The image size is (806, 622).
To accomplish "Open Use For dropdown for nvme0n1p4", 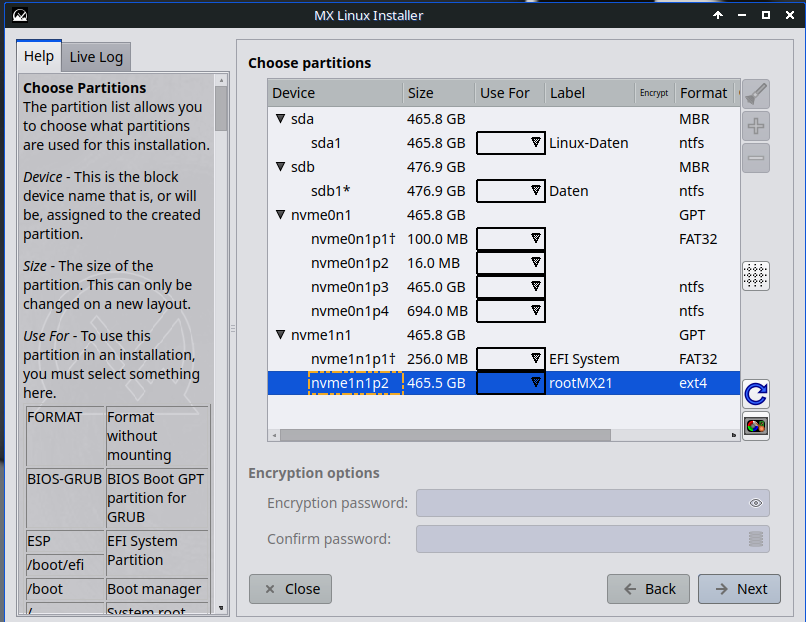I will click(510, 311).
